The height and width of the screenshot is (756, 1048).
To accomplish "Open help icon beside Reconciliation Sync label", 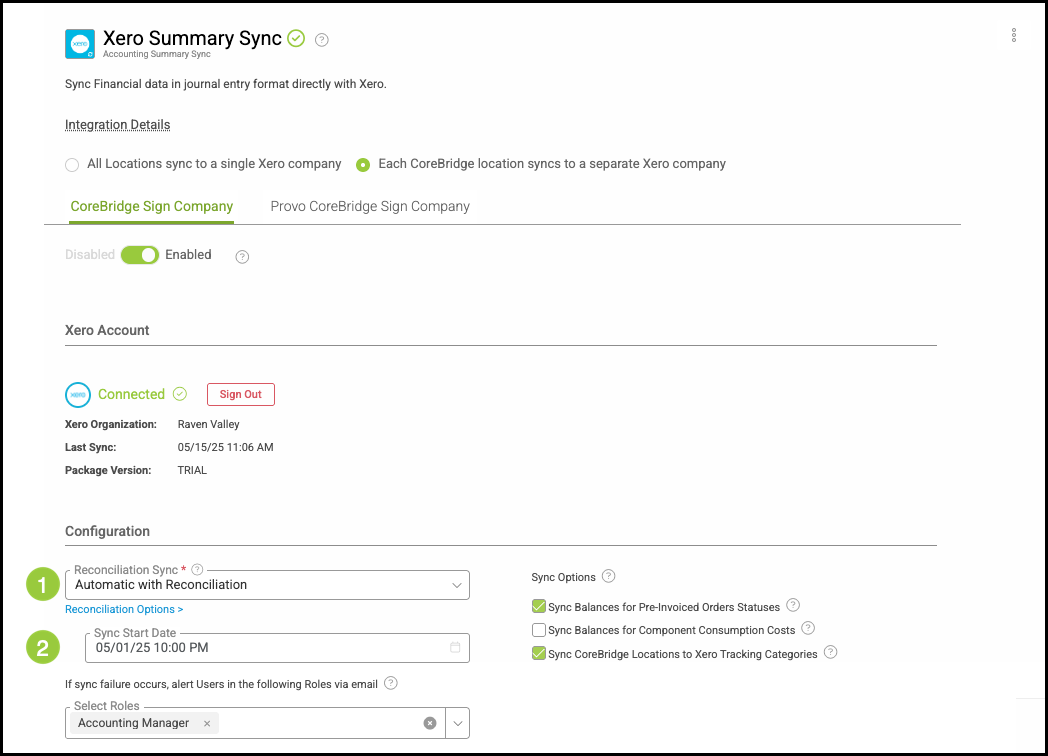I will 197,570.
